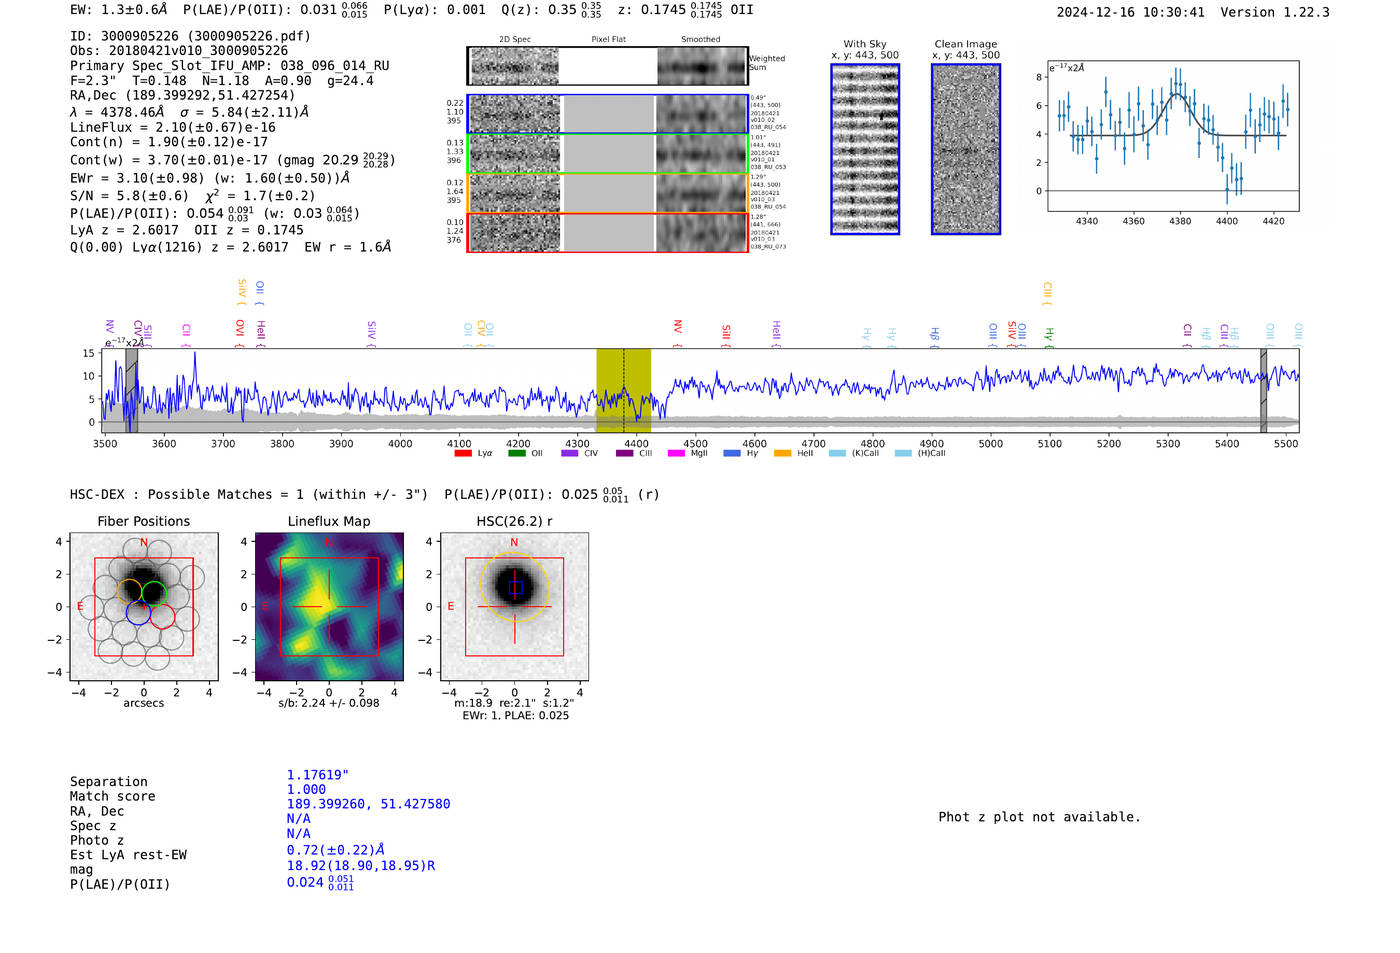Click the blue RA, Dec coordinates value
The image size is (1400, 953).
[368, 804]
